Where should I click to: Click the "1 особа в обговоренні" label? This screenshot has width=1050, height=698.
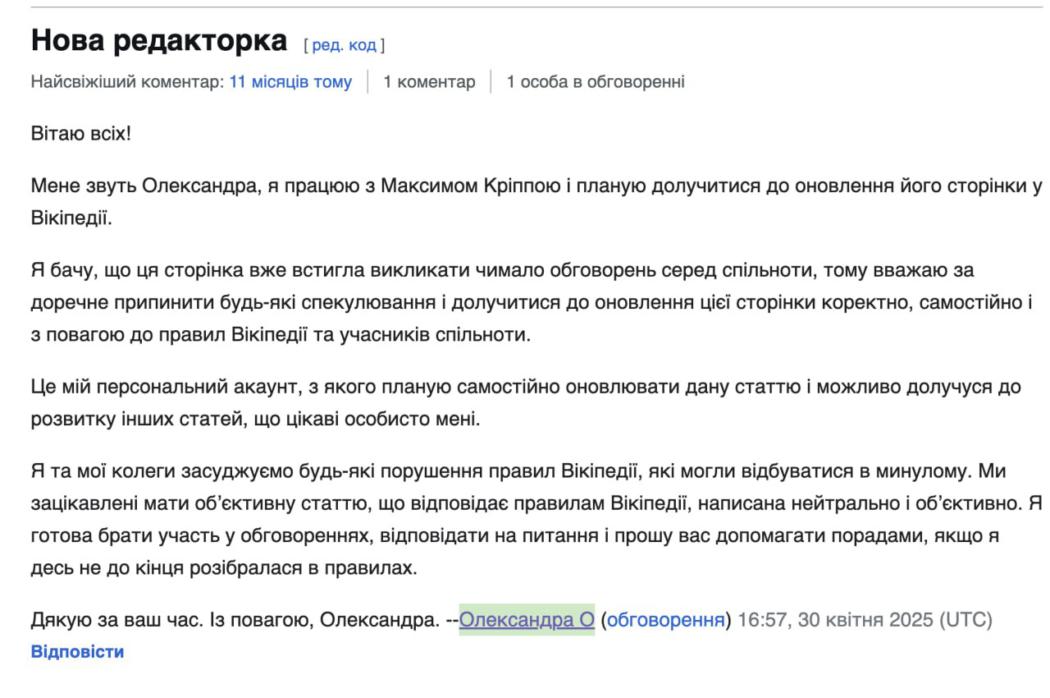(595, 82)
